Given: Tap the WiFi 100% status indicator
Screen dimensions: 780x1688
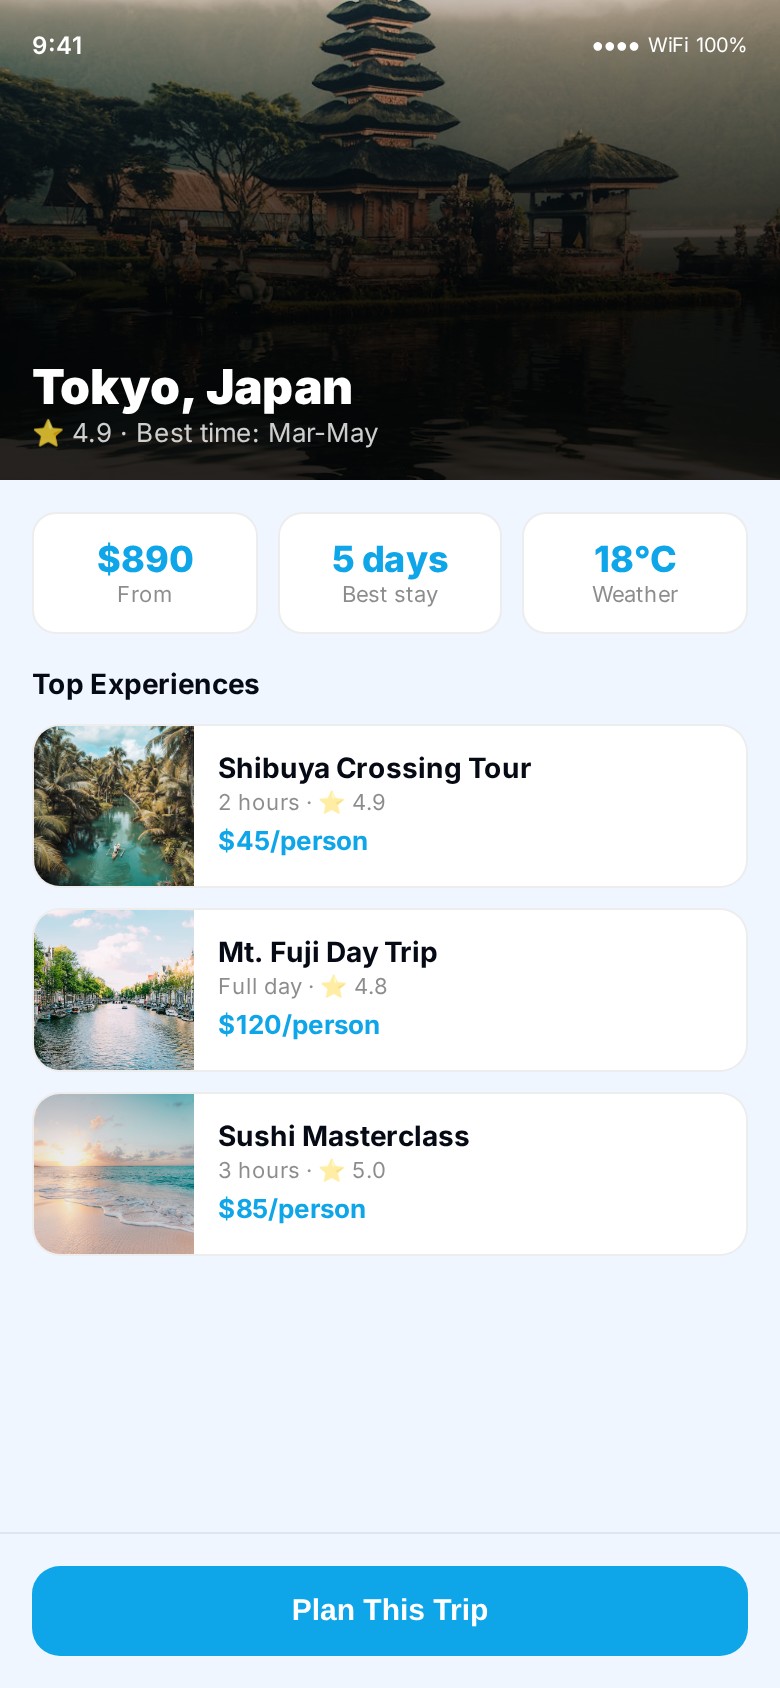Looking at the screenshot, I should [697, 45].
